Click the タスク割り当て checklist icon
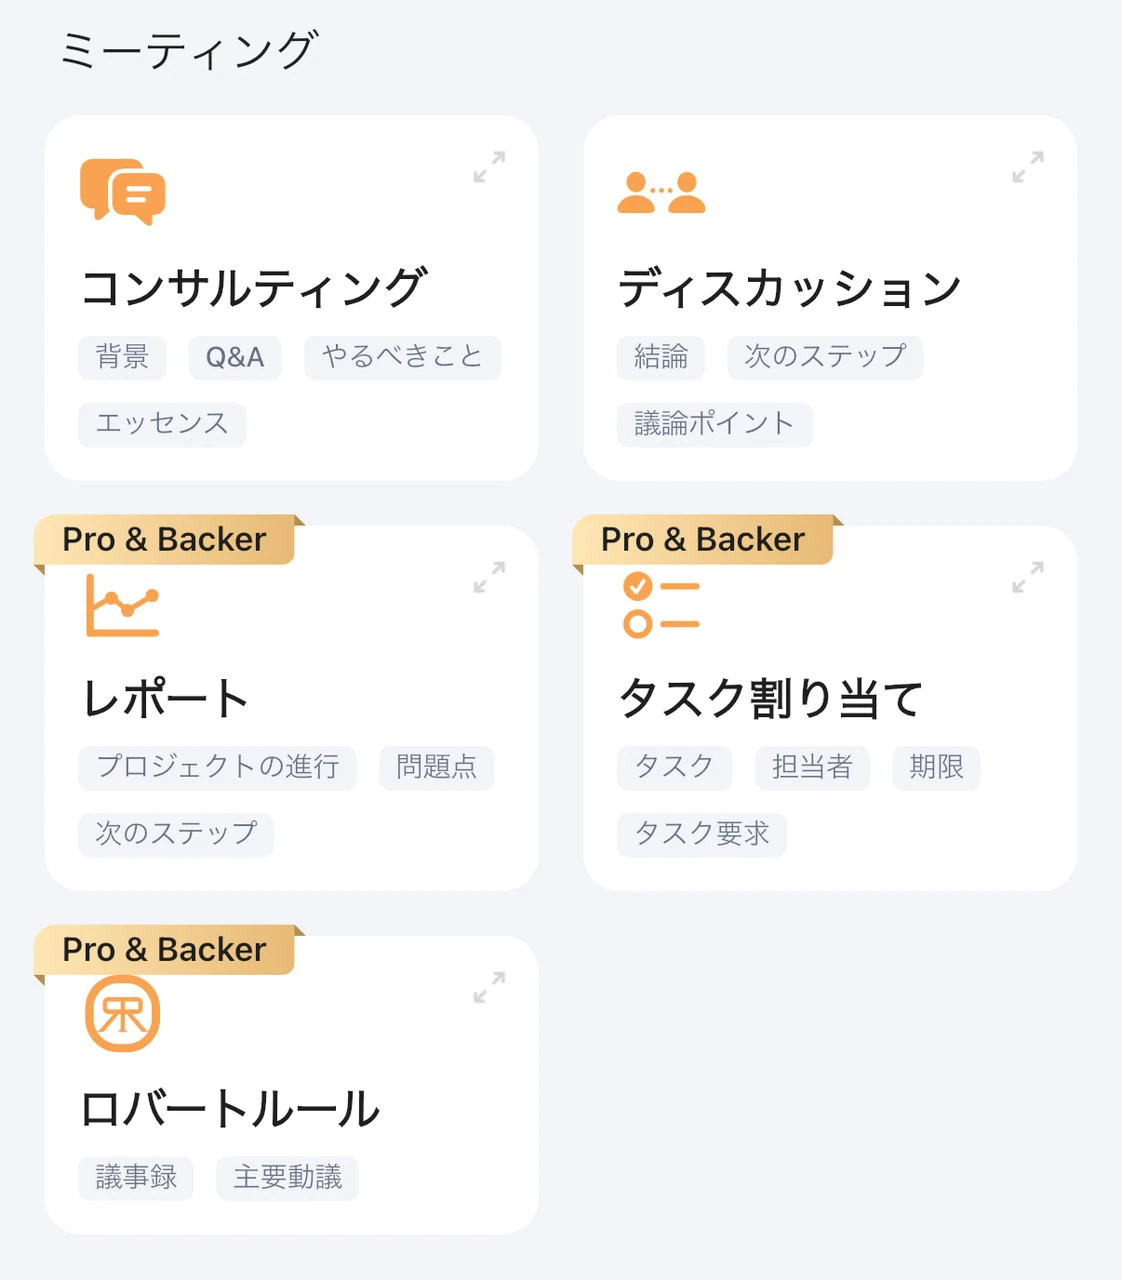The width and height of the screenshot is (1122, 1280). coord(661,605)
